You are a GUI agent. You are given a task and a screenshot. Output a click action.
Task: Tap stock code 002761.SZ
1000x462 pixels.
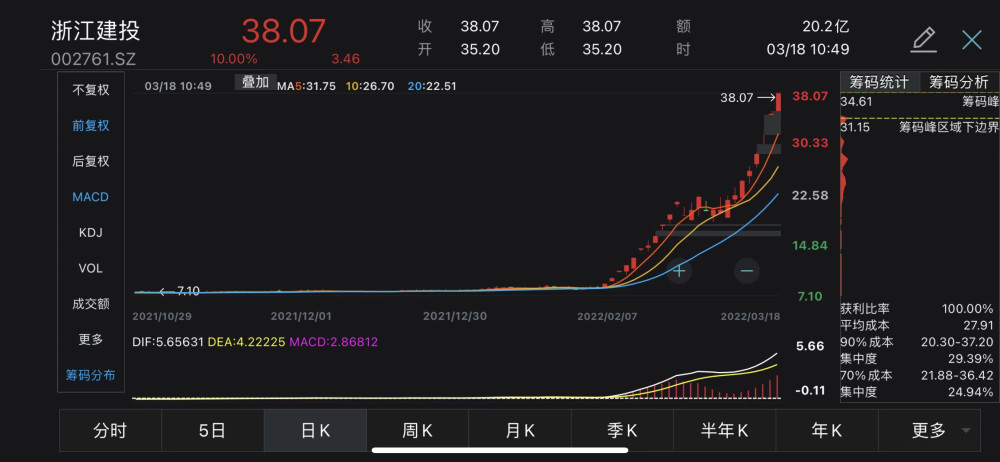pos(93,59)
